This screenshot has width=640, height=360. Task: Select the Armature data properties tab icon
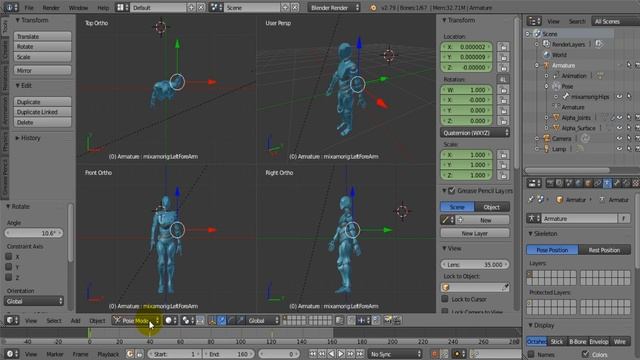607,184
